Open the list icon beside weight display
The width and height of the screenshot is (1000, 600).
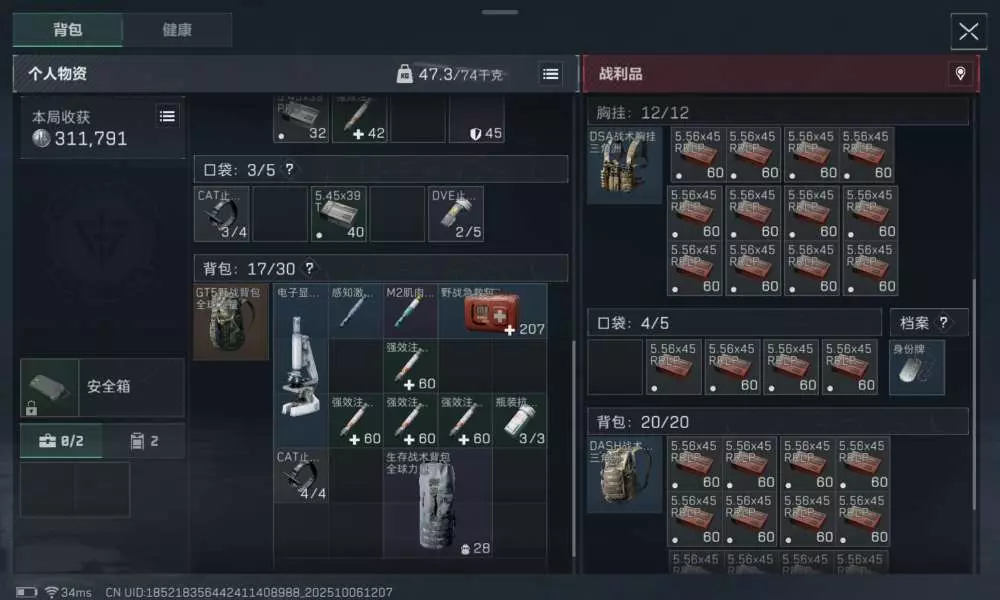(550, 74)
